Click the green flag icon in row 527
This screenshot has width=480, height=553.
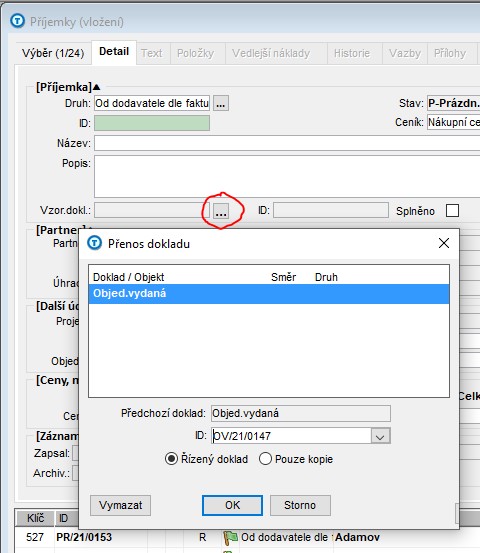pyautogui.click(x=231, y=537)
